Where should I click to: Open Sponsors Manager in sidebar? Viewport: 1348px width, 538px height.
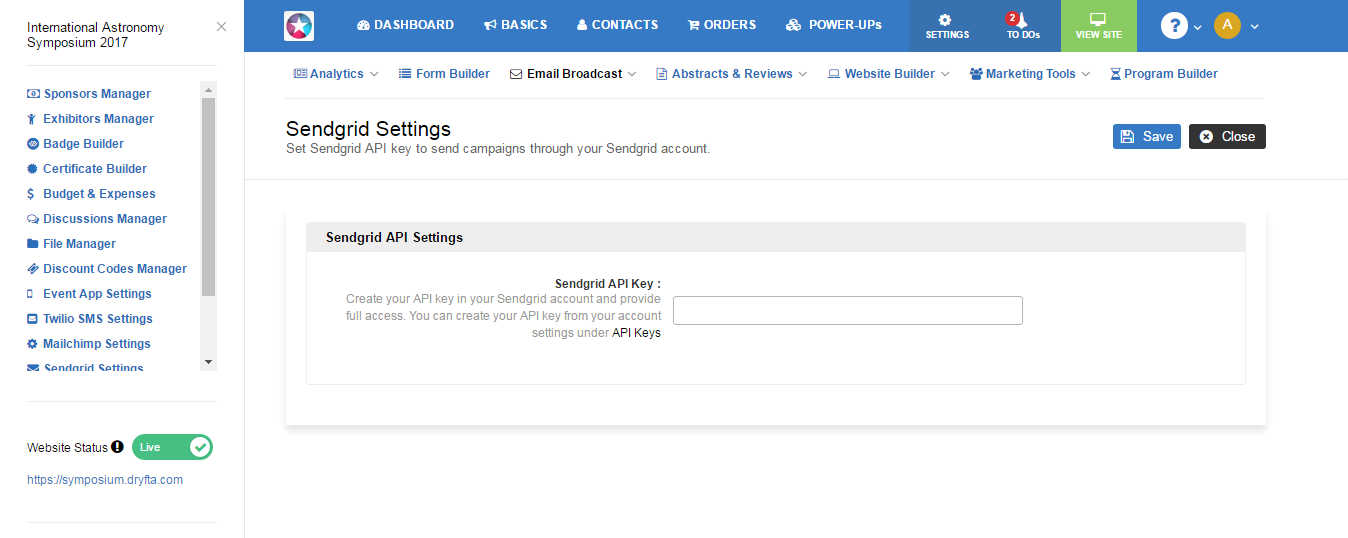pos(89,94)
